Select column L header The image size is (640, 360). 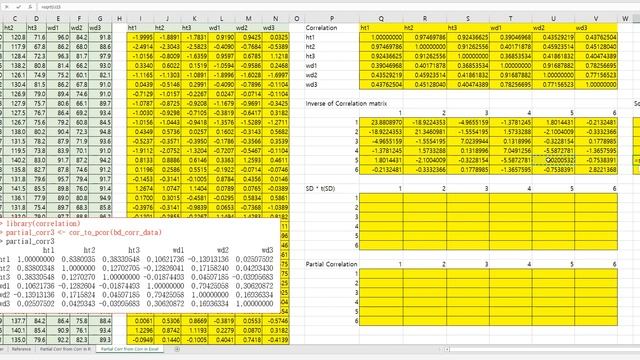click(x=221, y=18)
